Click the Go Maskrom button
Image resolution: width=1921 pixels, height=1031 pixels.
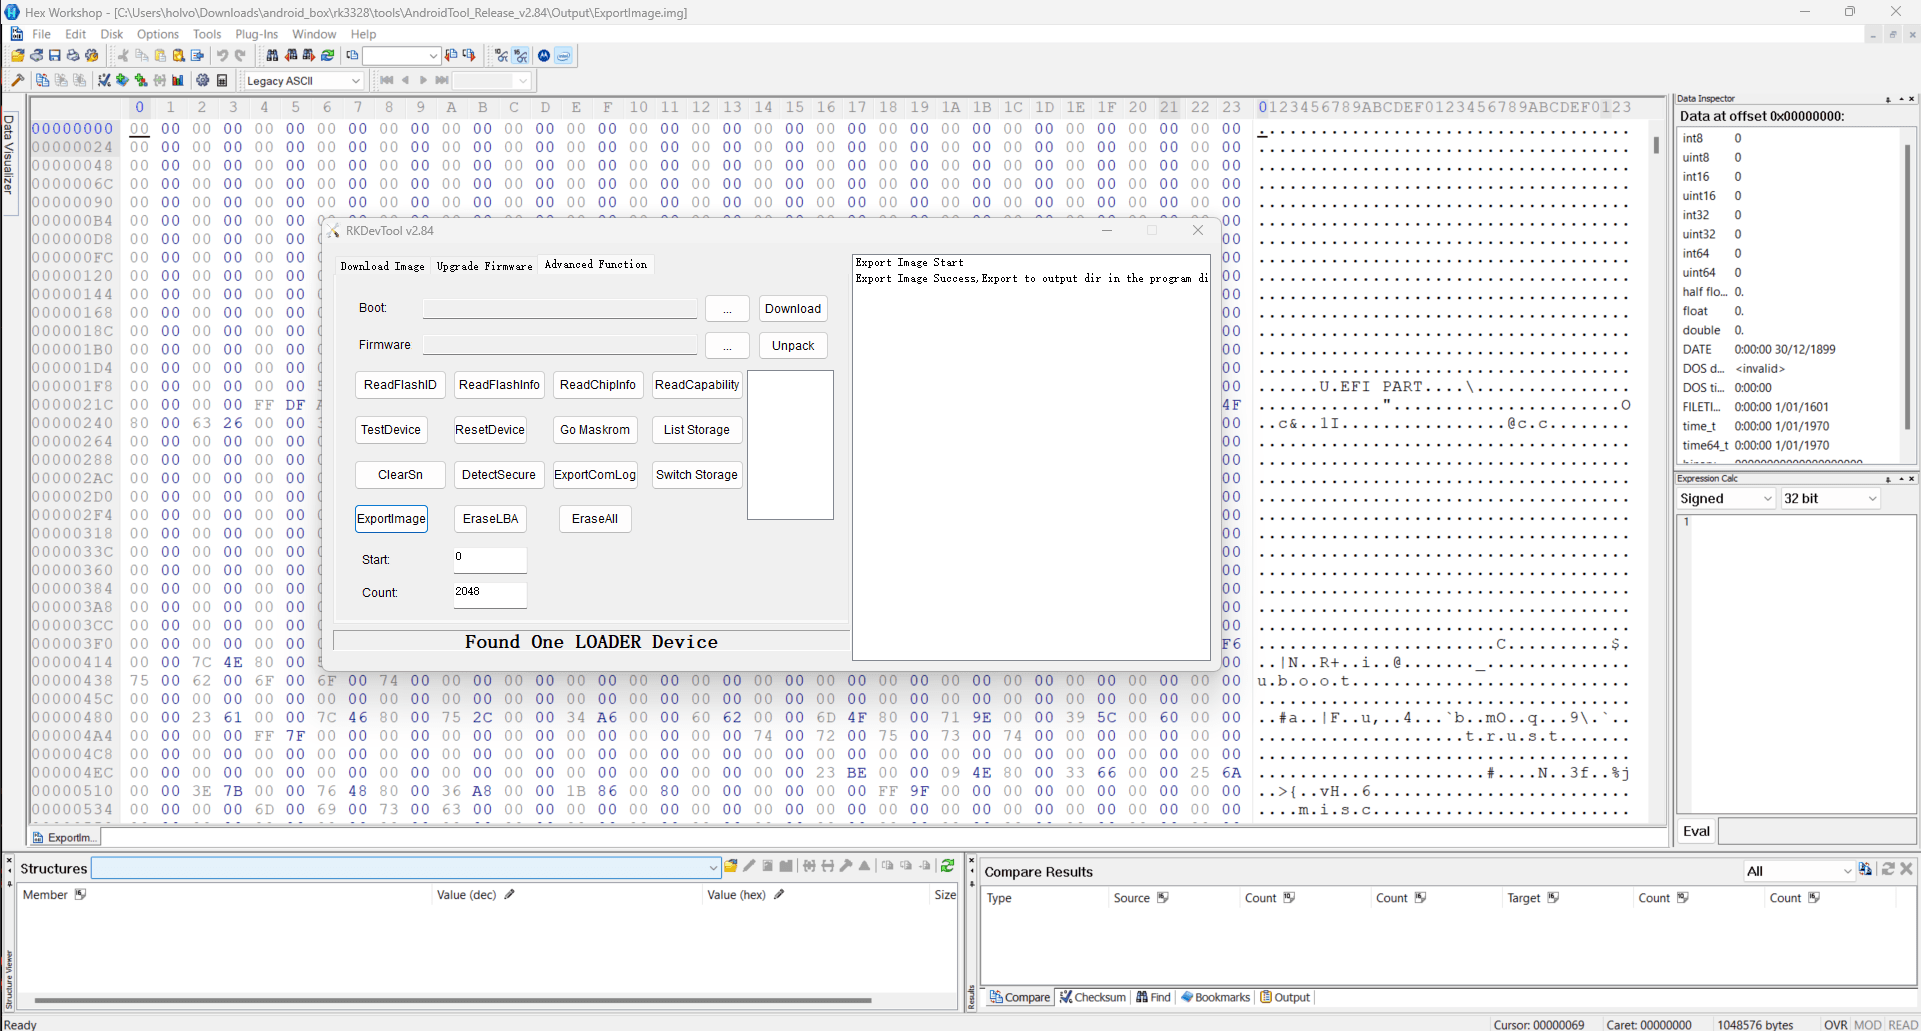coord(595,430)
